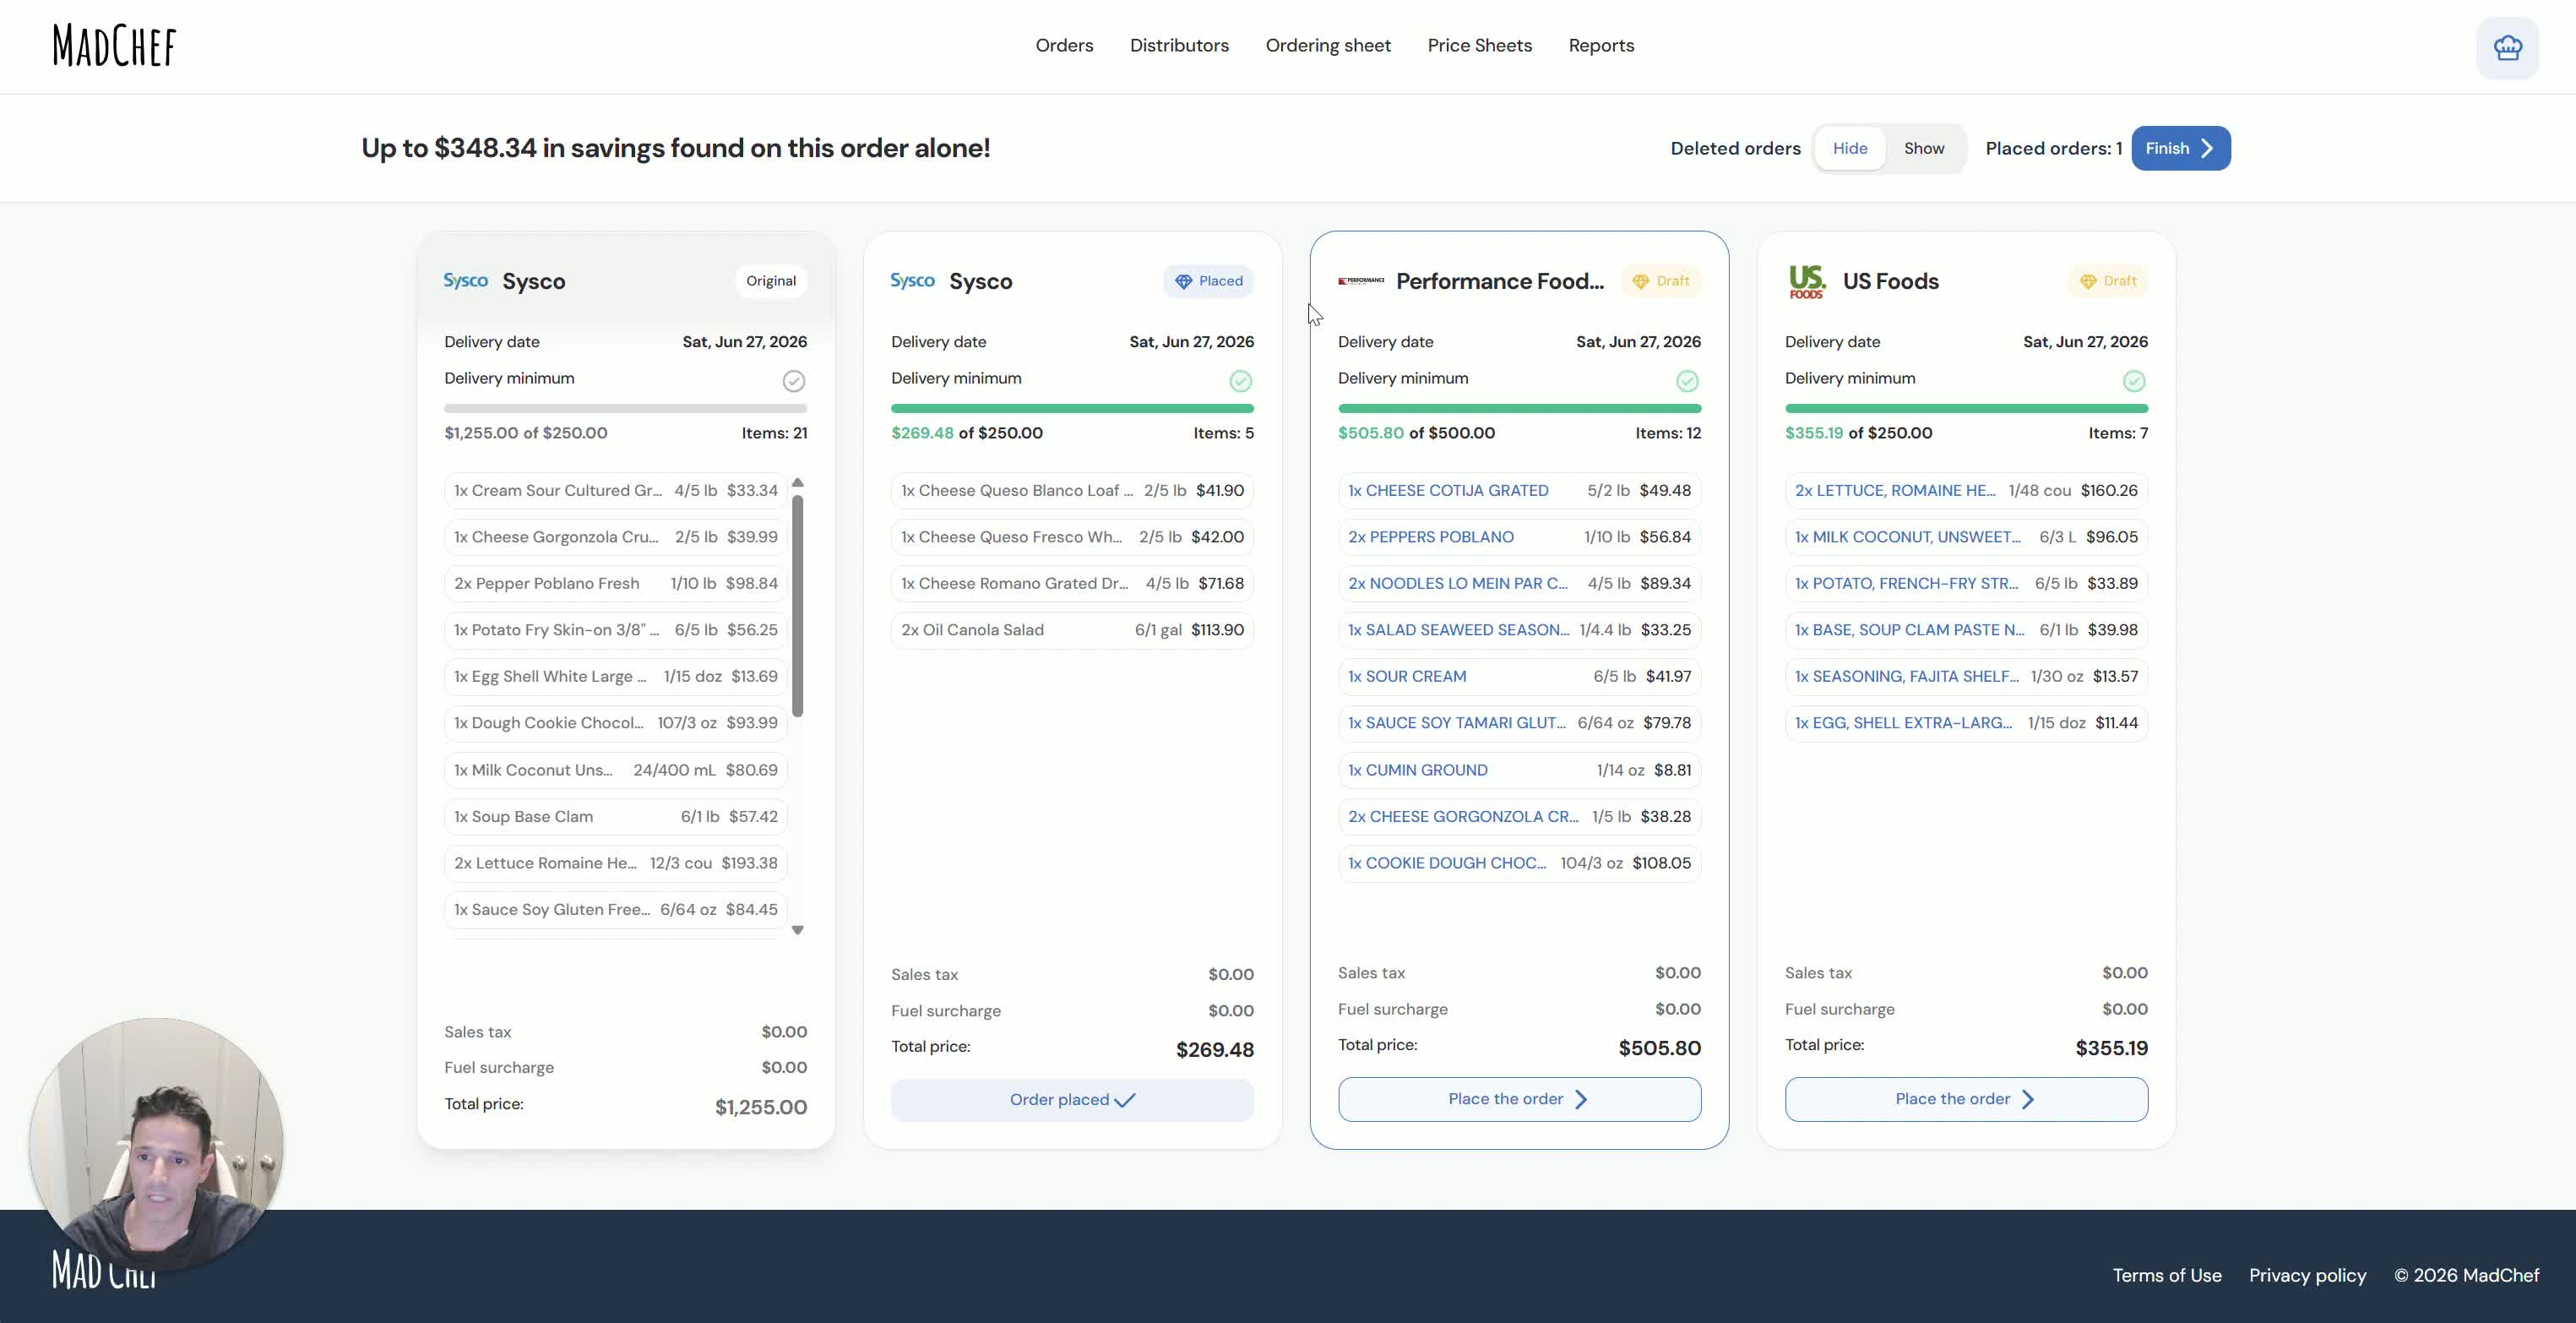This screenshot has height=1323, width=2576.
Task: Click Draft badge on Performance Food card
Action: coord(1661,281)
